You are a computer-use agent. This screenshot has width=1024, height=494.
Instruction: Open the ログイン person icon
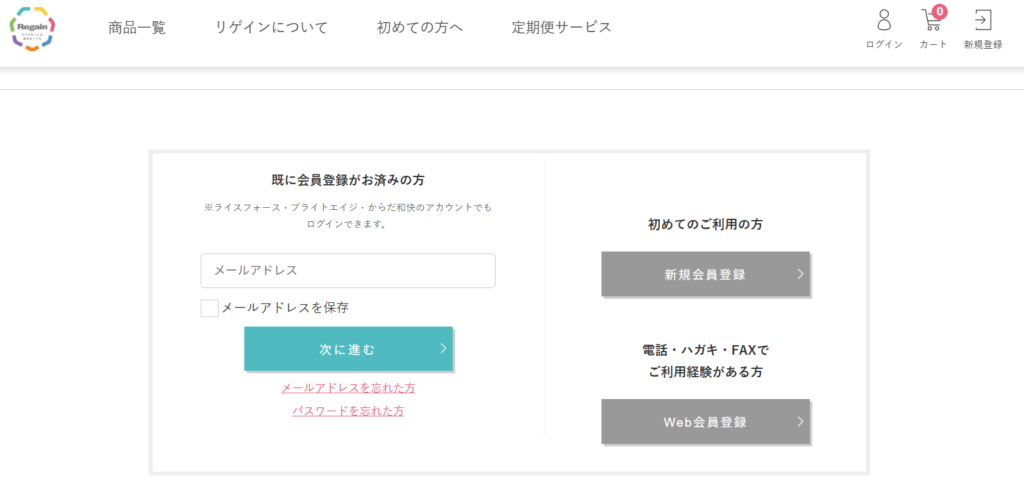884,20
